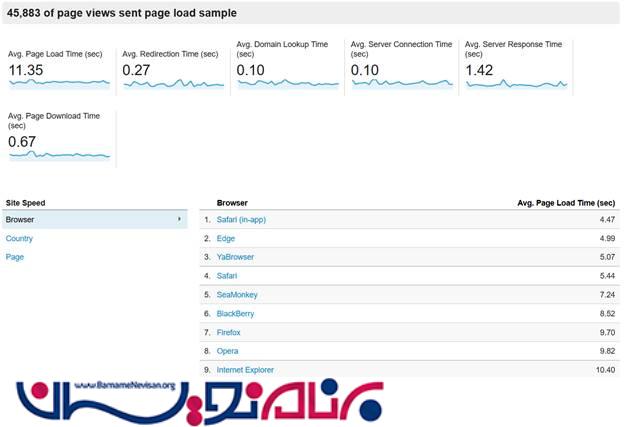Image resolution: width=625 pixels, height=427 pixels.
Task: Open the Country site speed option
Action: click(19, 238)
